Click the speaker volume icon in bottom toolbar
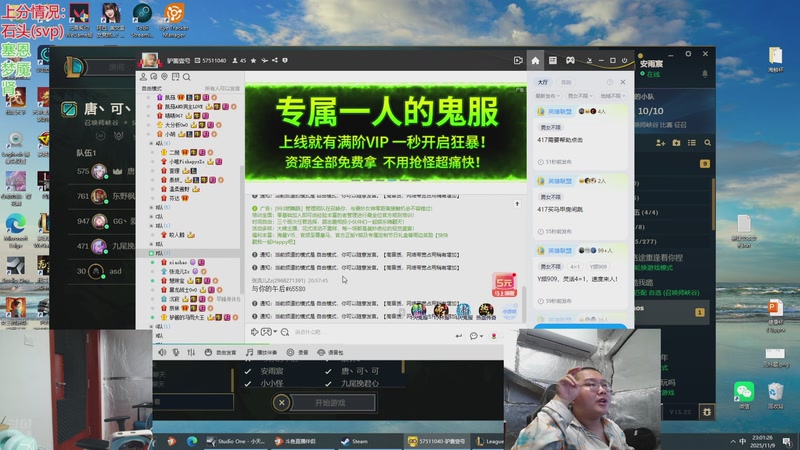The height and width of the screenshot is (450, 800). [x=162, y=352]
